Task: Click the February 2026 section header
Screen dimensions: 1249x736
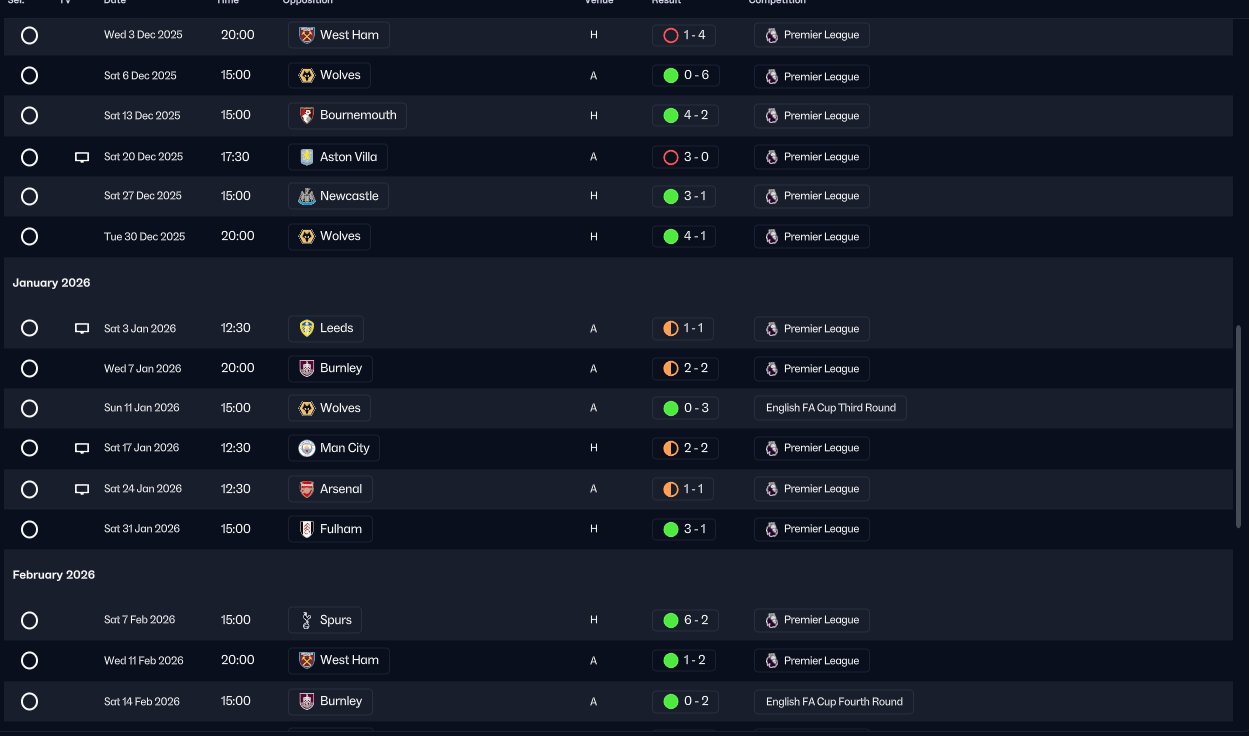Action: (x=54, y=575)
